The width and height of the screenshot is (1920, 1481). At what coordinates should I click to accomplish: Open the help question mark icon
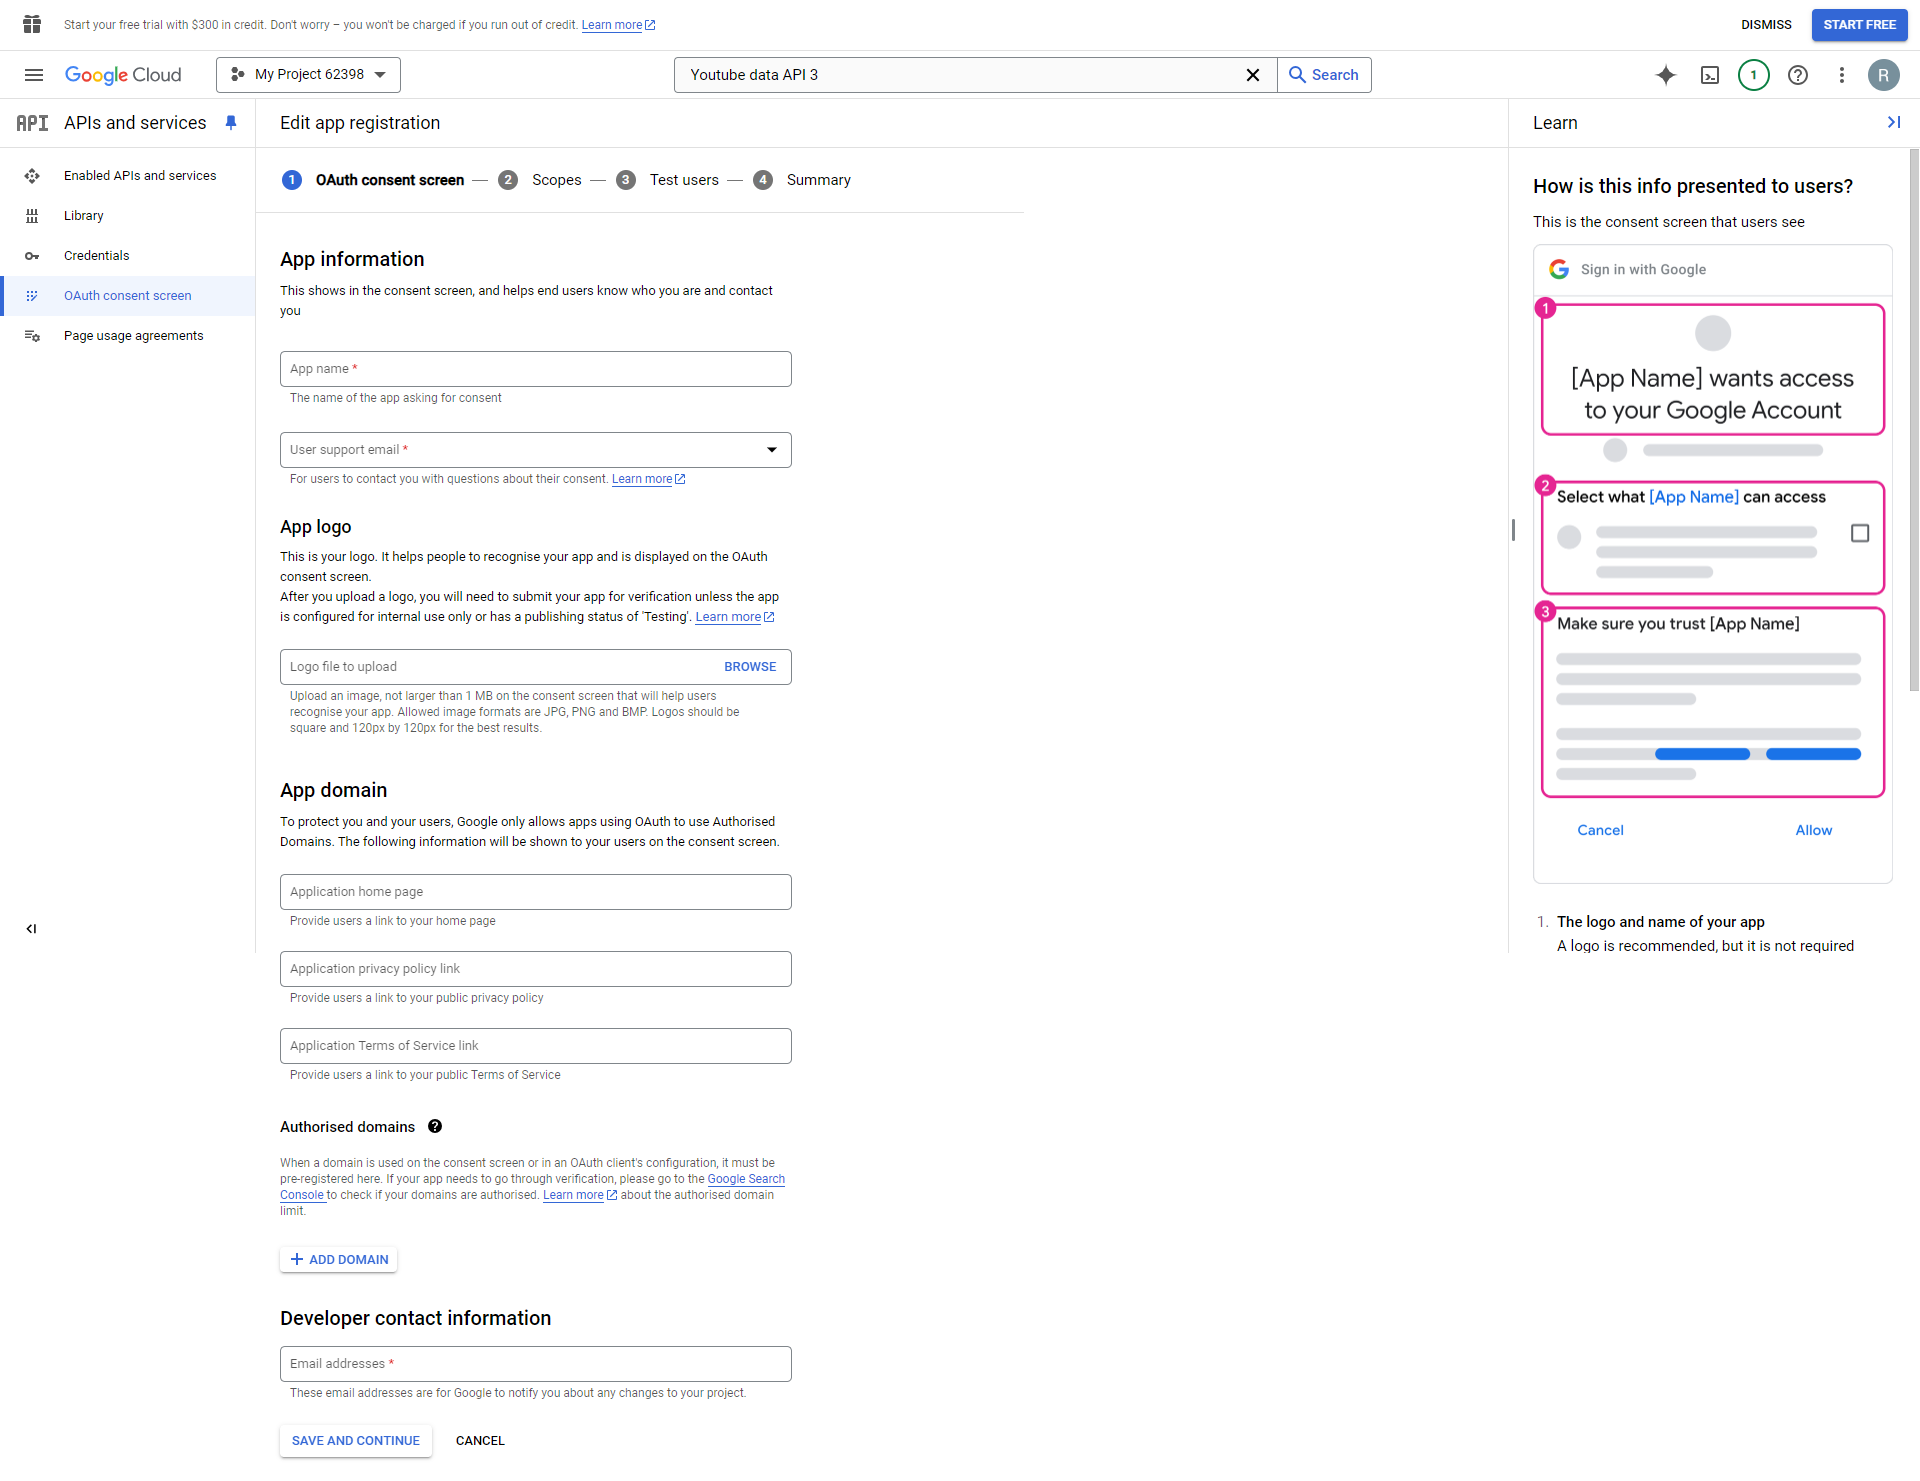pyautogui.click(x=1798, y=75)
